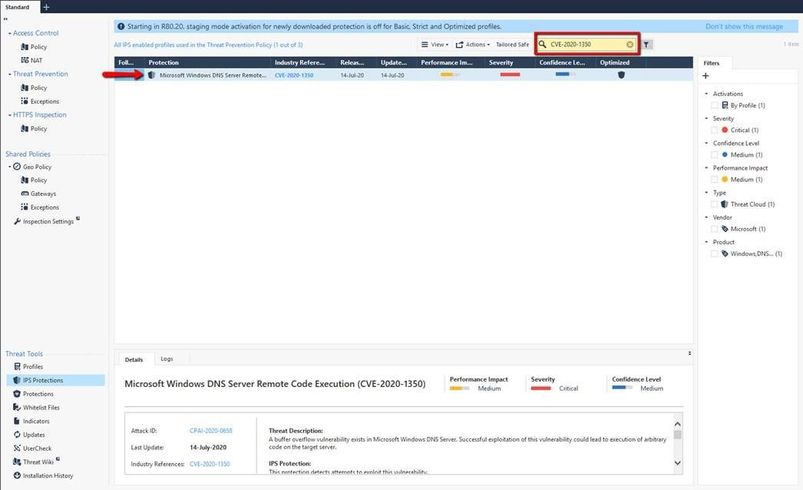Collapse the Severity filter group
This screenshot has width=803, height=490.
point(707,118)
